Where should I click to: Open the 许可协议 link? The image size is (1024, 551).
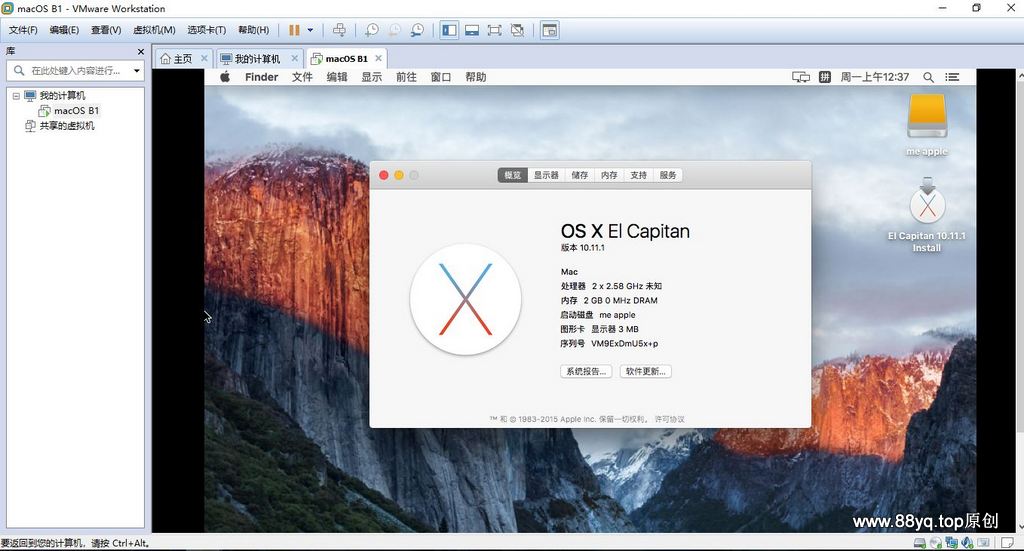(669, 419)
